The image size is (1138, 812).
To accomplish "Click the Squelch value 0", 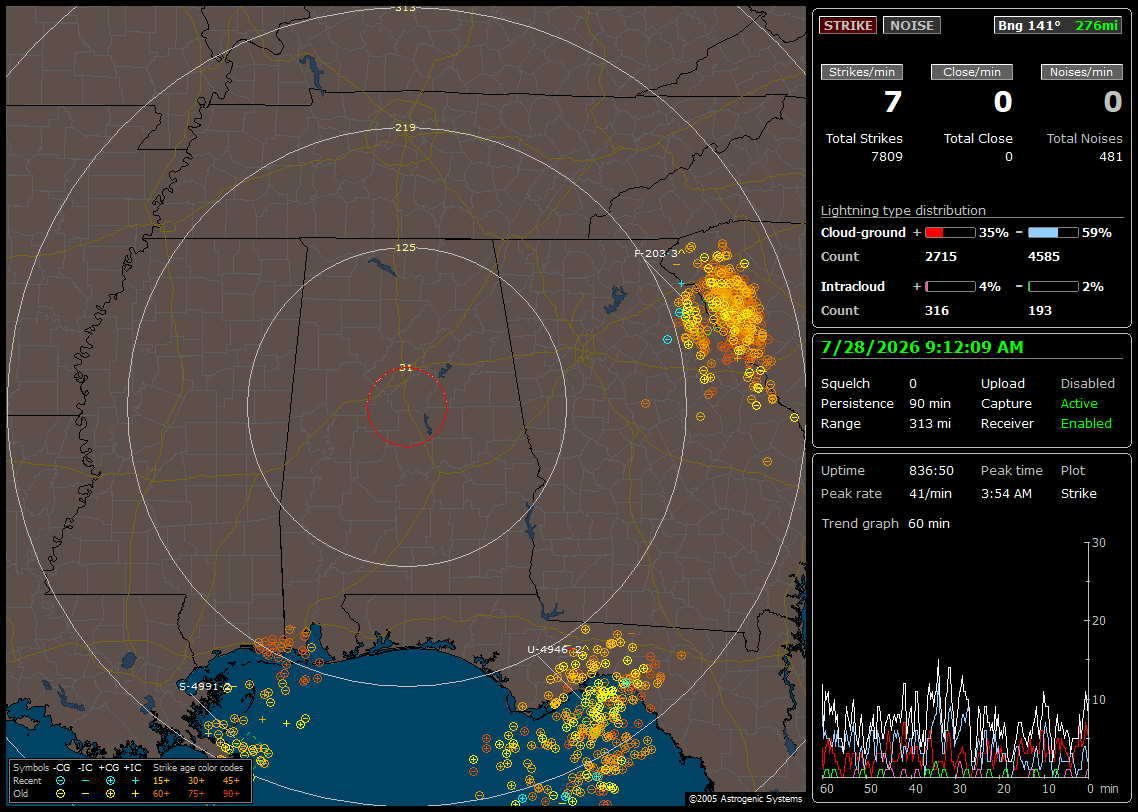I will (913, 384).
